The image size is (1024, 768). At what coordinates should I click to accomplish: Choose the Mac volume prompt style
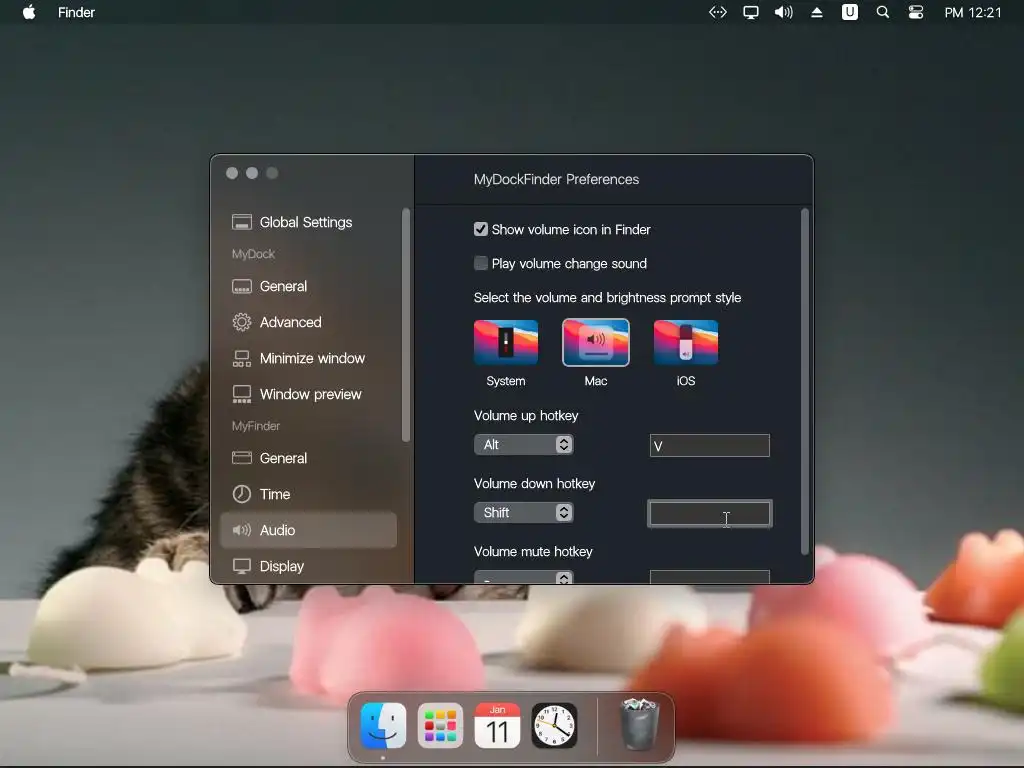pos(596,342)
